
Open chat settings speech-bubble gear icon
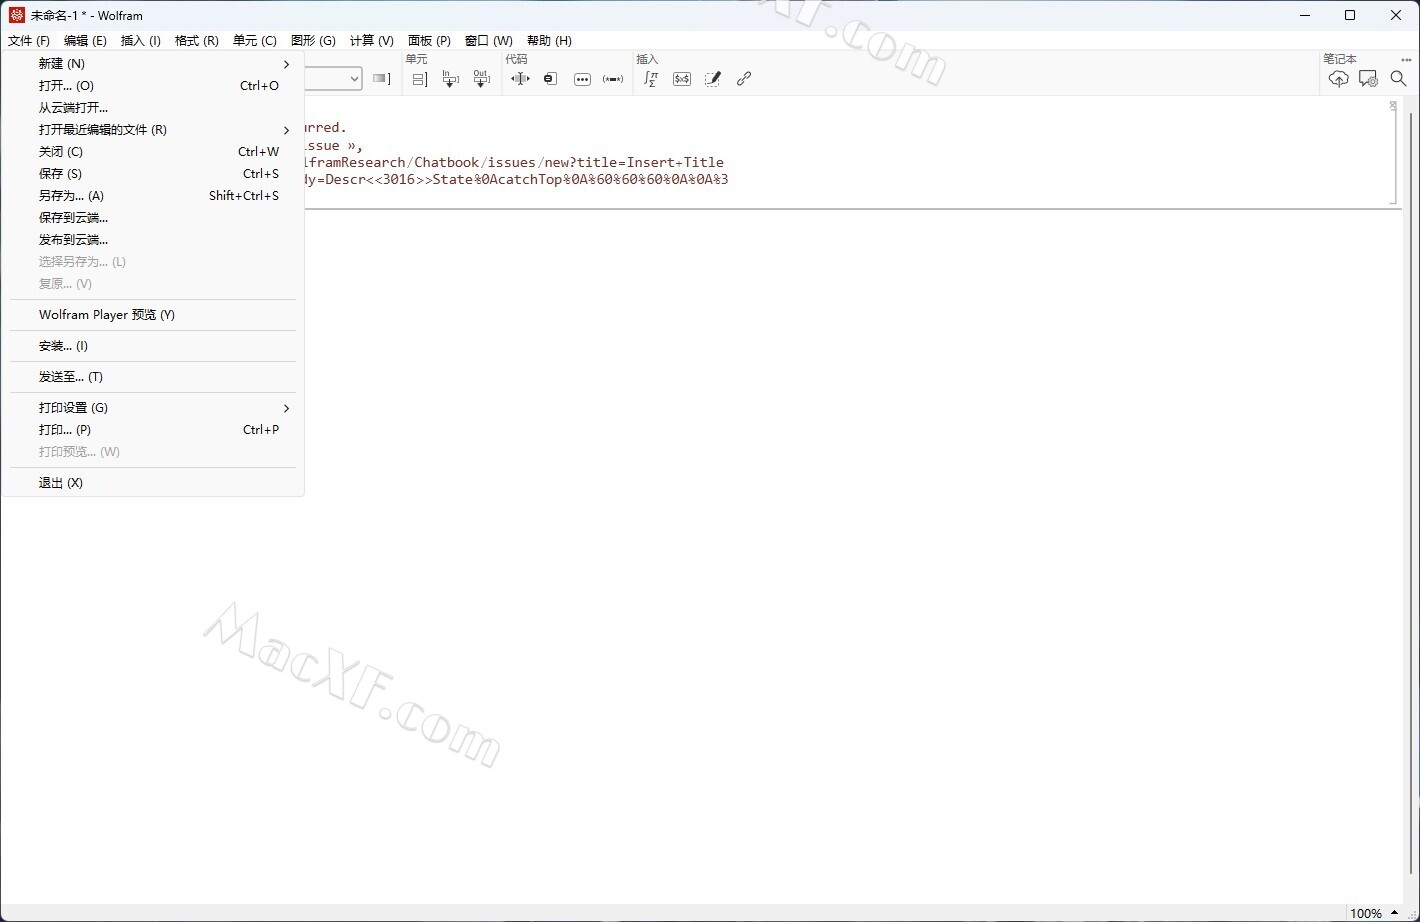[1368, 79]
